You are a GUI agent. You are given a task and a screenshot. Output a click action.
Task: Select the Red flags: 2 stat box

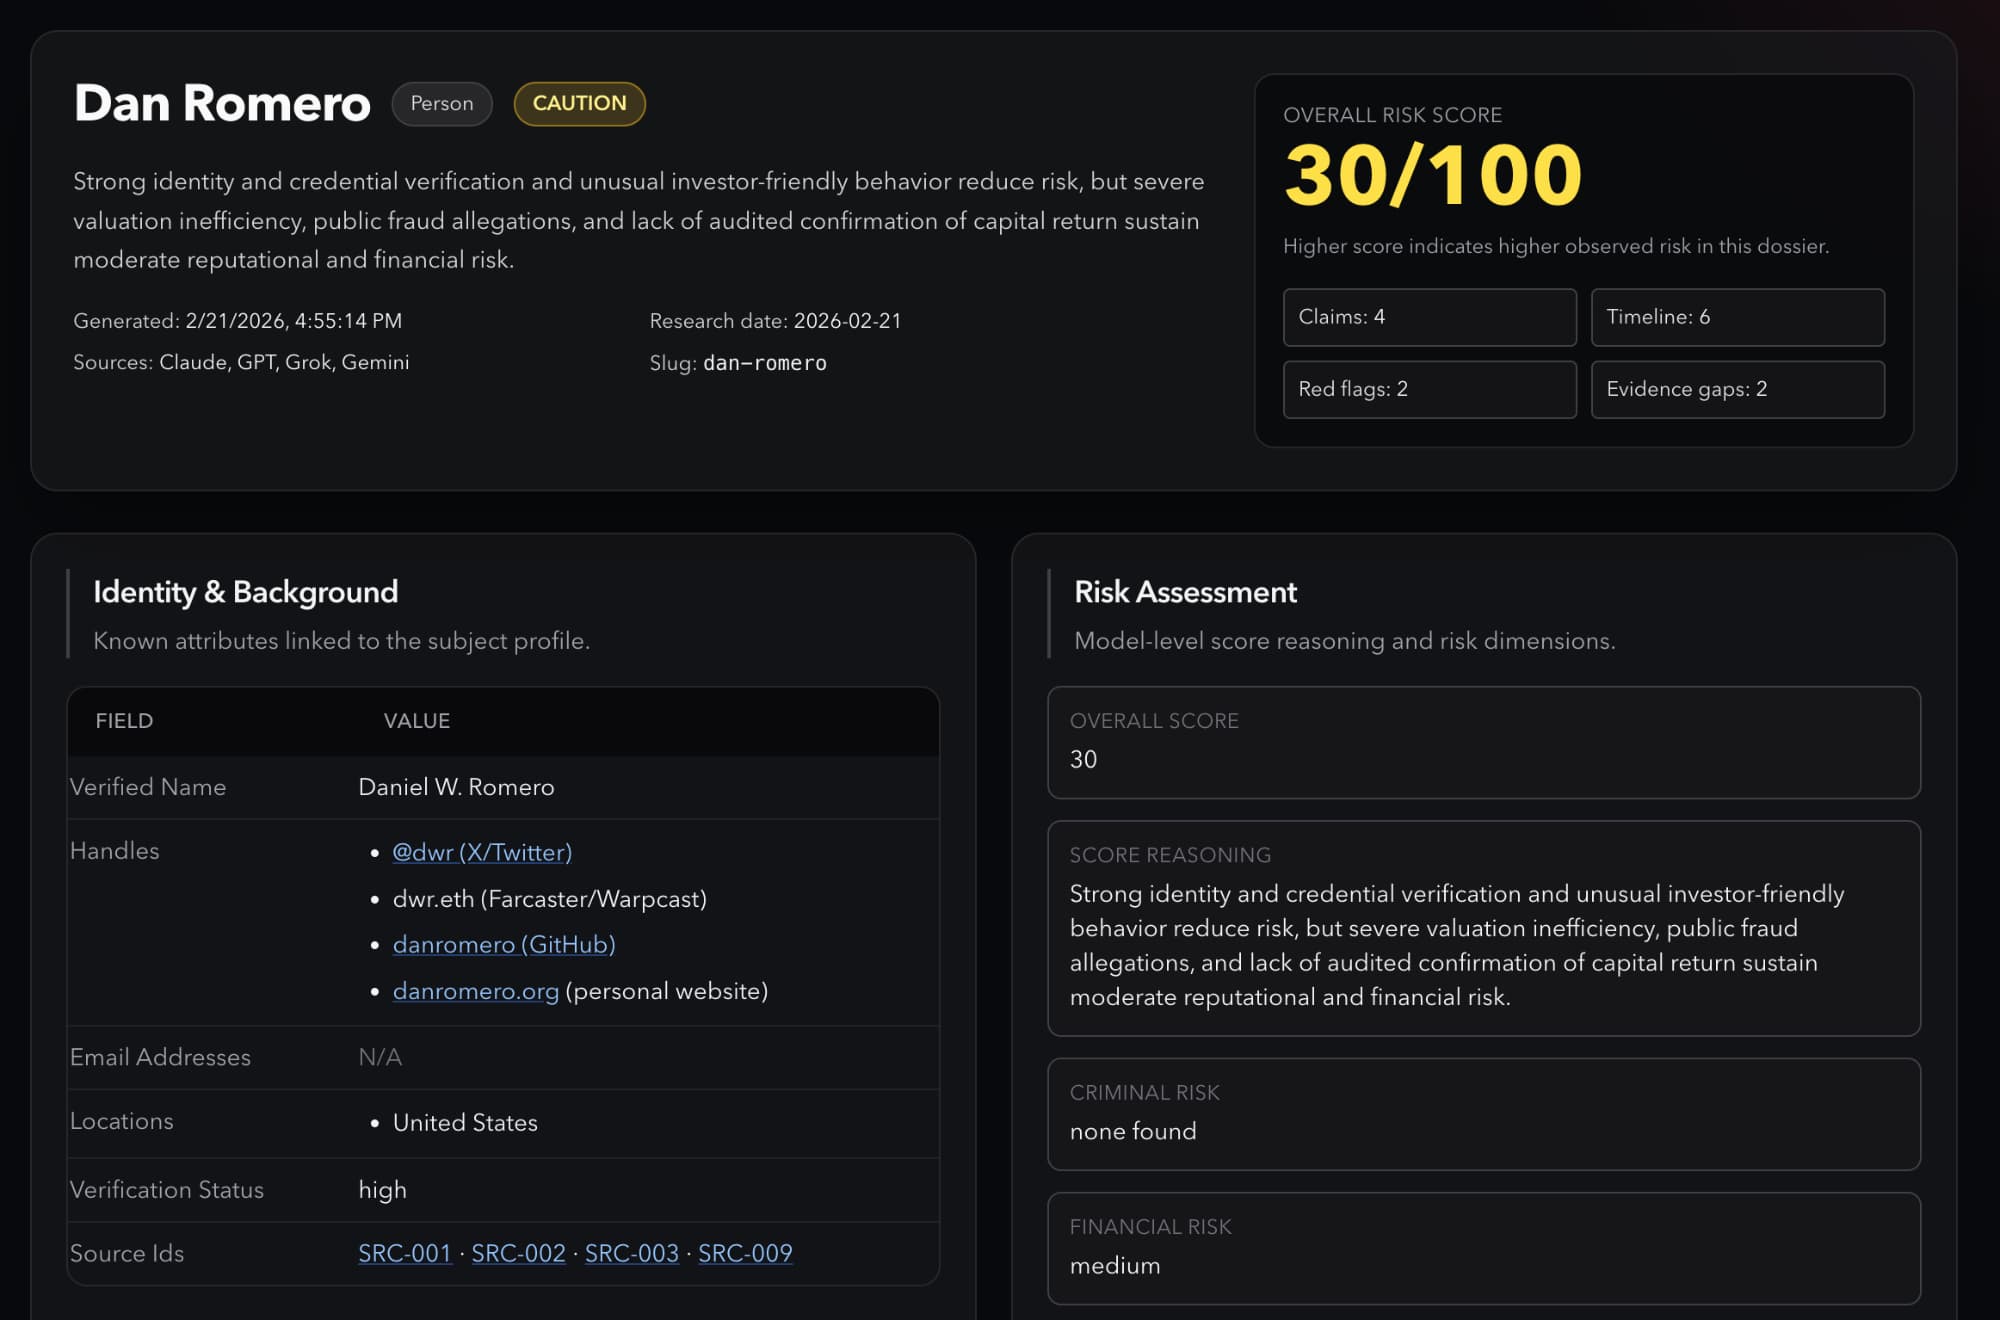point(1429,389)
